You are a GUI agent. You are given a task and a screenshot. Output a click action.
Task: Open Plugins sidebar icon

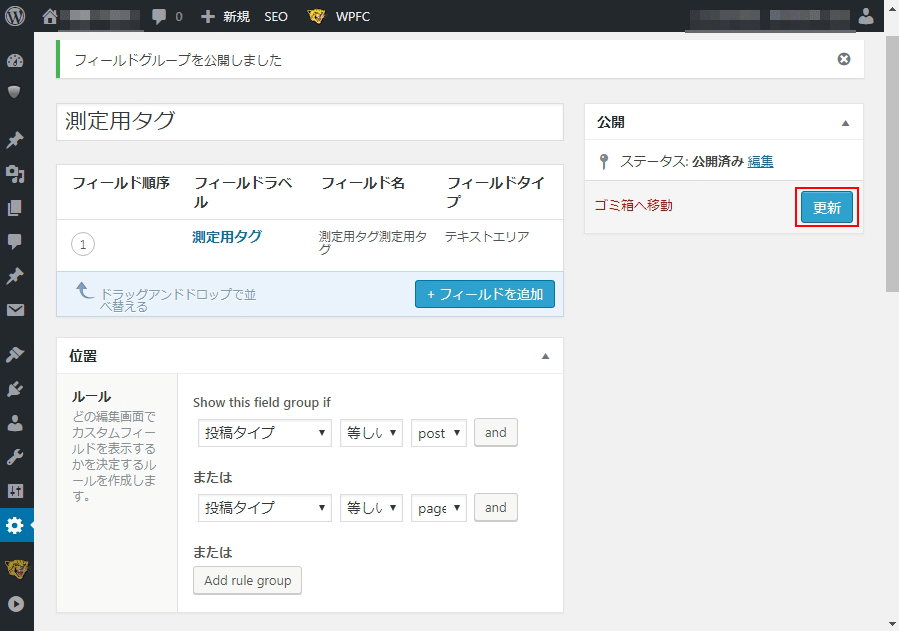tap(15, 389)
